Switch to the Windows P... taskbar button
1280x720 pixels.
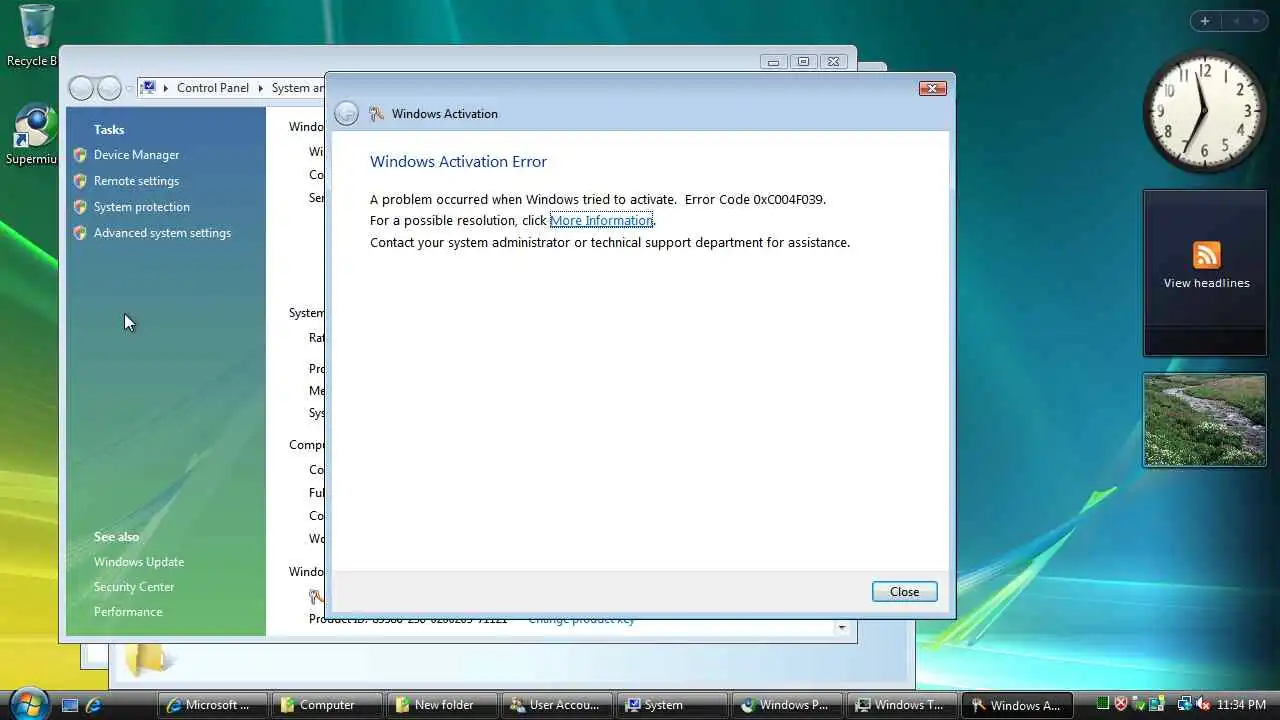[x=787, y=705]
